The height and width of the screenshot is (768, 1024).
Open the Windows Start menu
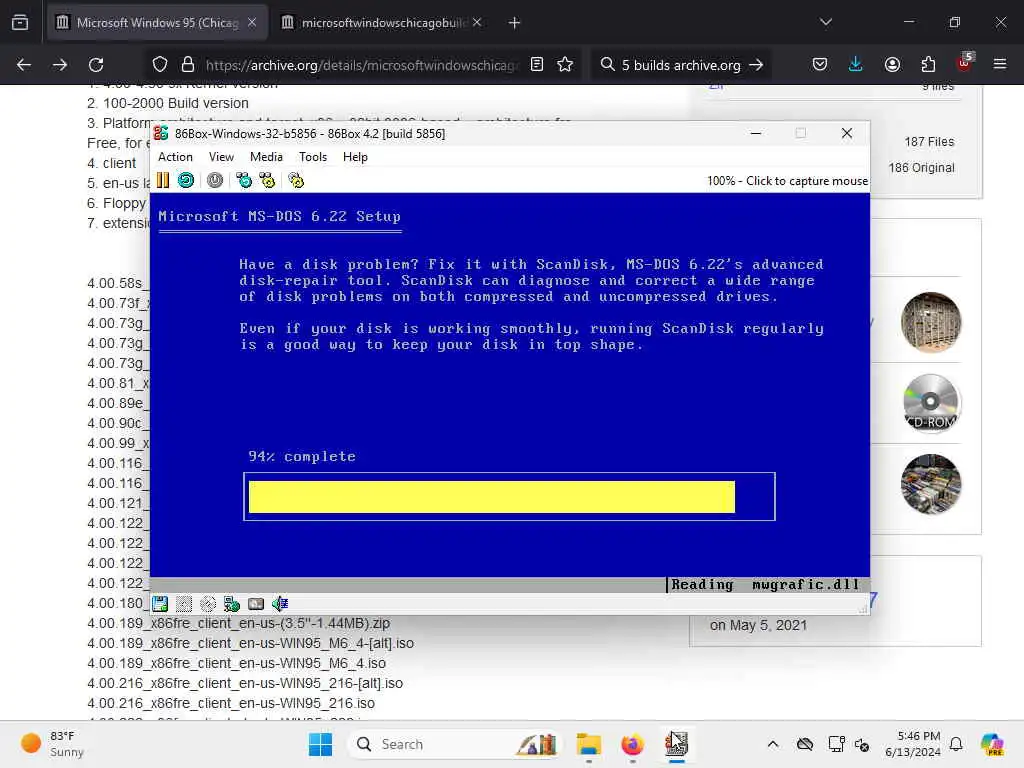[x=320, y=744]
